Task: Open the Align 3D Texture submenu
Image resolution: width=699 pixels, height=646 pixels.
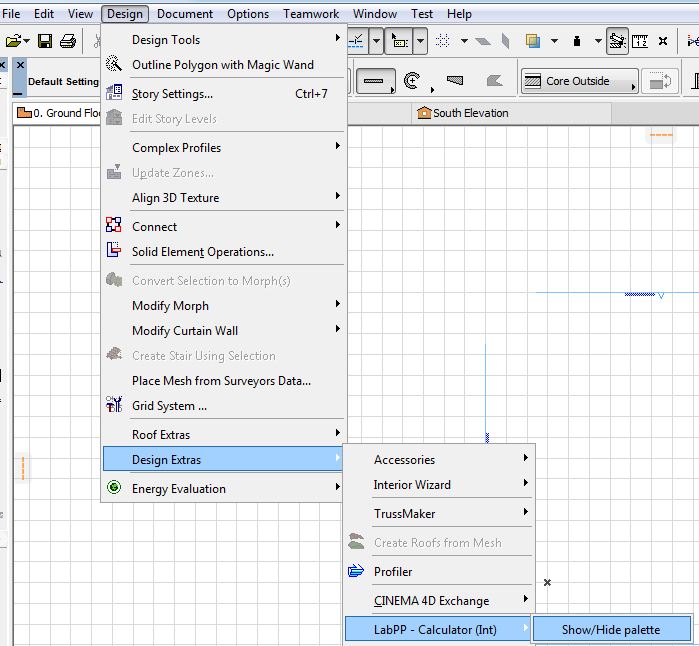Action: pos(223,198)
